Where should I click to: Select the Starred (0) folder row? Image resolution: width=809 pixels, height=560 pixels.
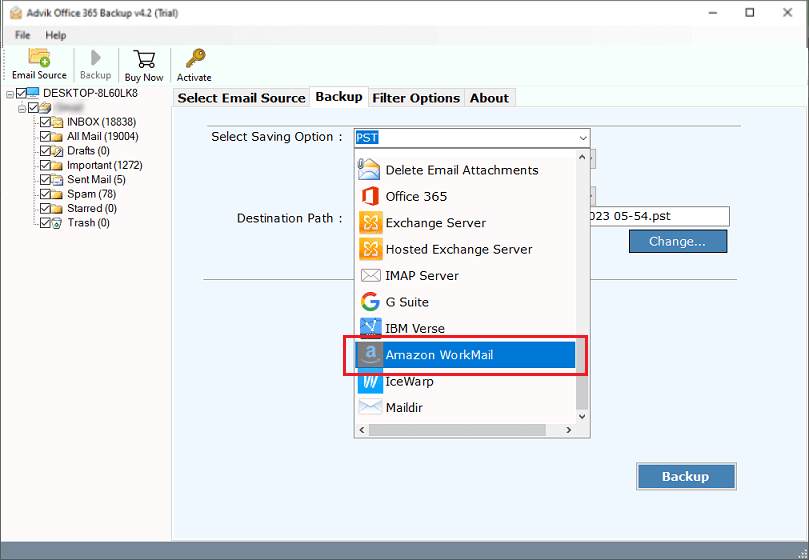click(x=92, y=209)
